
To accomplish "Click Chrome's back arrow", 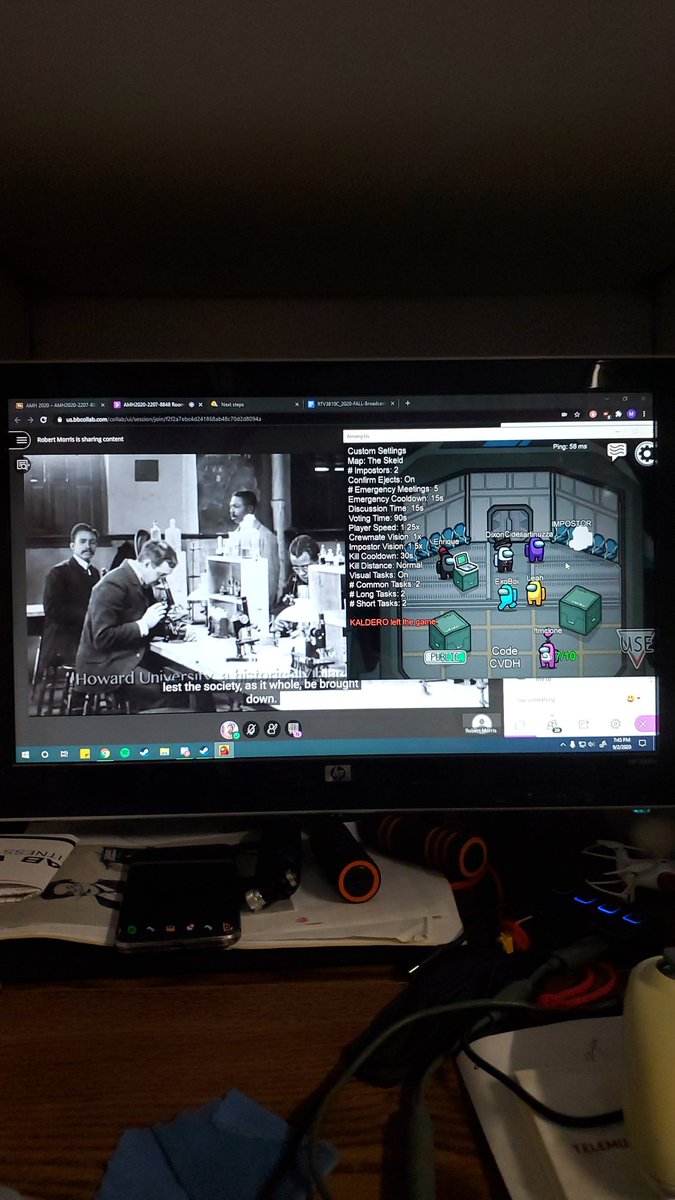I will [x=17, y=419].
